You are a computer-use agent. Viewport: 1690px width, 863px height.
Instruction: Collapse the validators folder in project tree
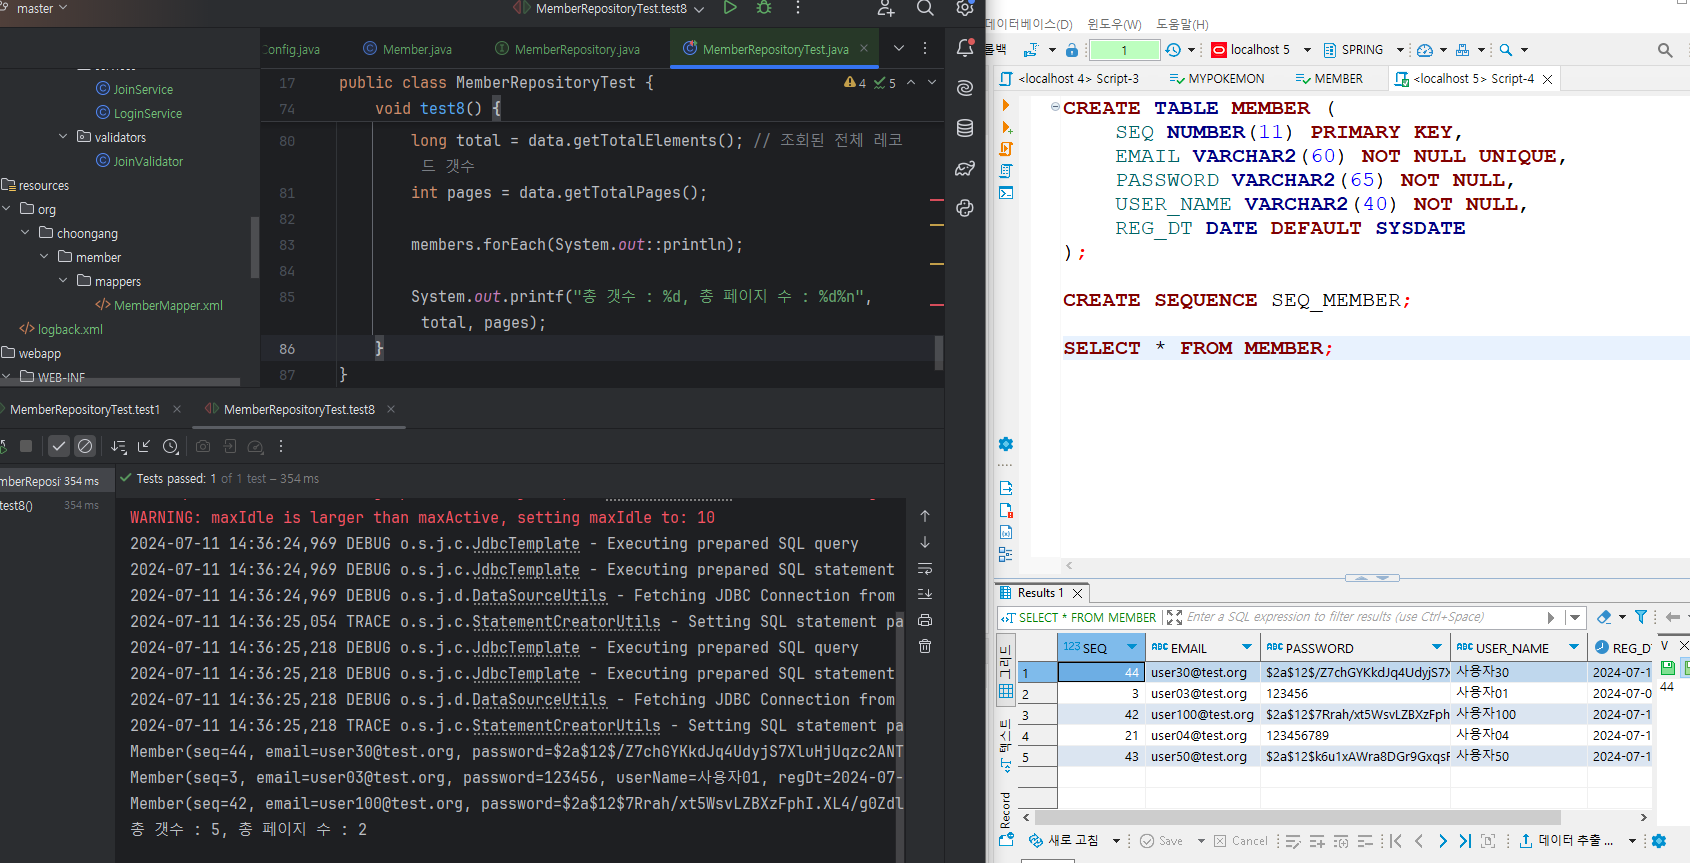coord(63,137)
